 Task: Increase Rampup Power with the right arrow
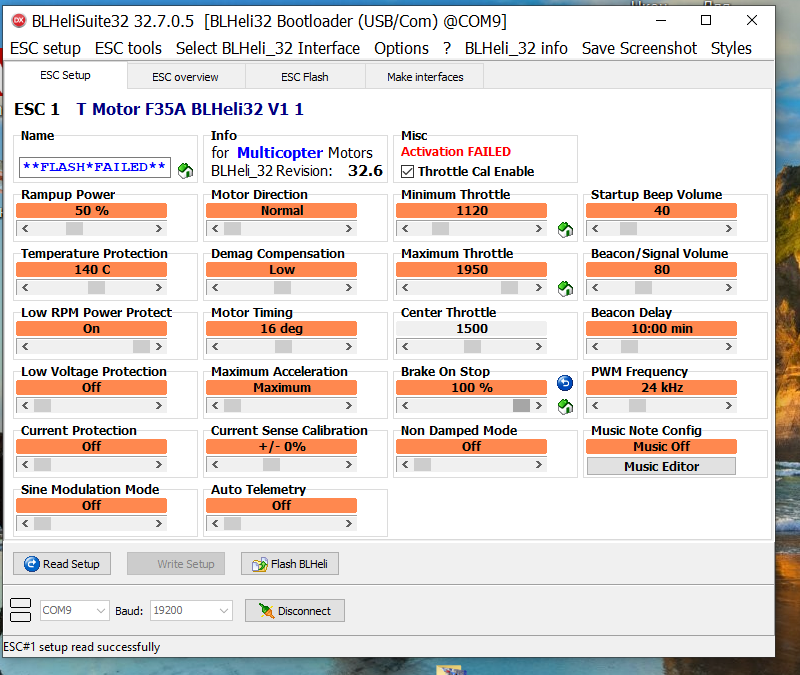coord(159,229)
